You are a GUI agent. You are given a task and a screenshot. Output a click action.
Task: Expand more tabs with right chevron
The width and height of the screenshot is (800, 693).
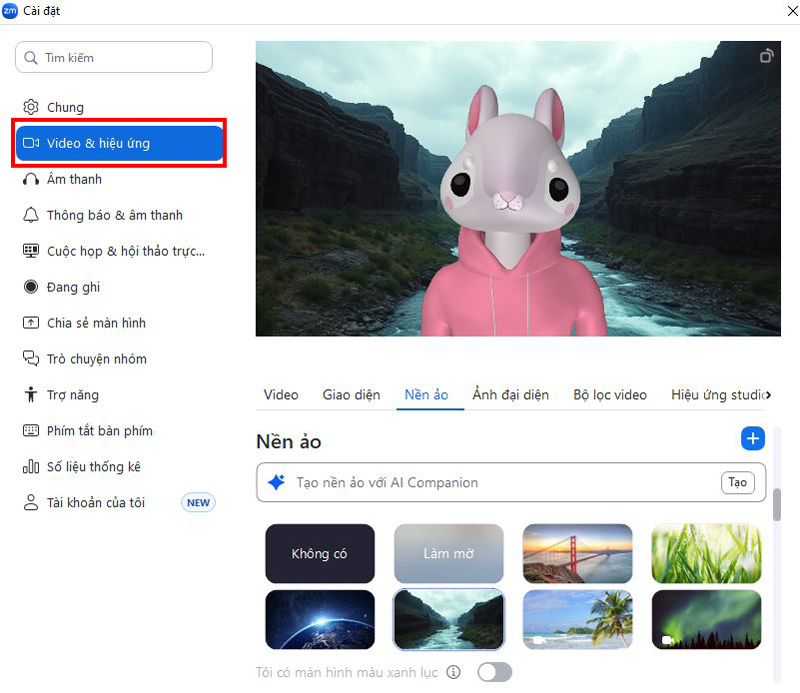tap(768, 395)
